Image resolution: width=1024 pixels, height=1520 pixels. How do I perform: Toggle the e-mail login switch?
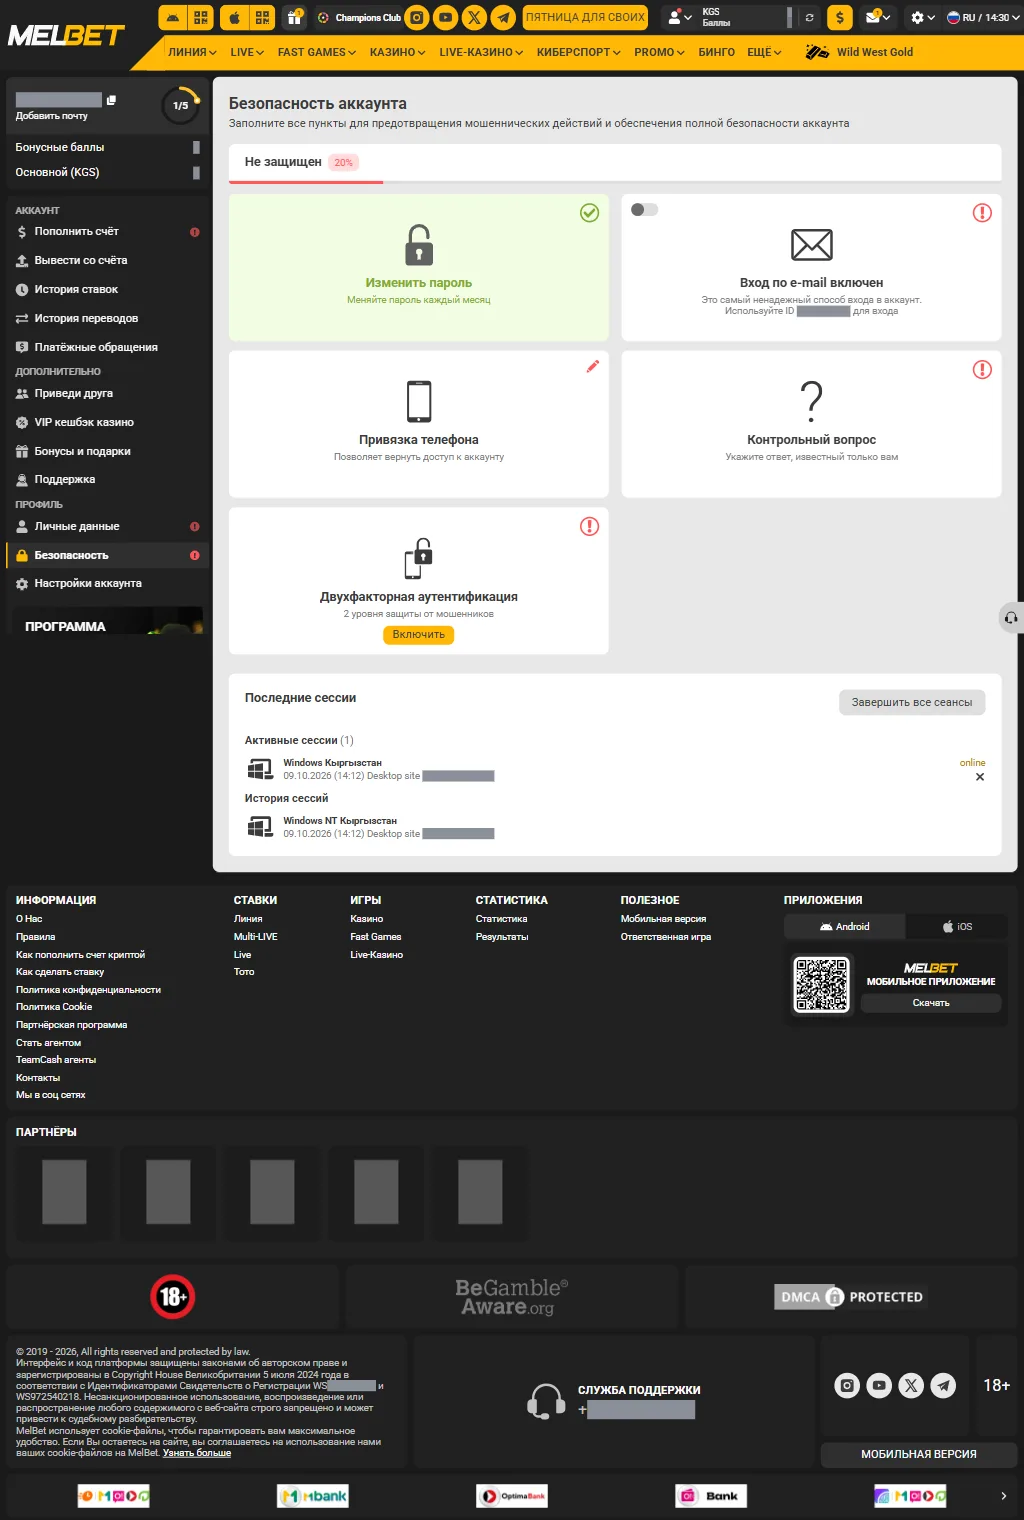(x=644, y=210)
